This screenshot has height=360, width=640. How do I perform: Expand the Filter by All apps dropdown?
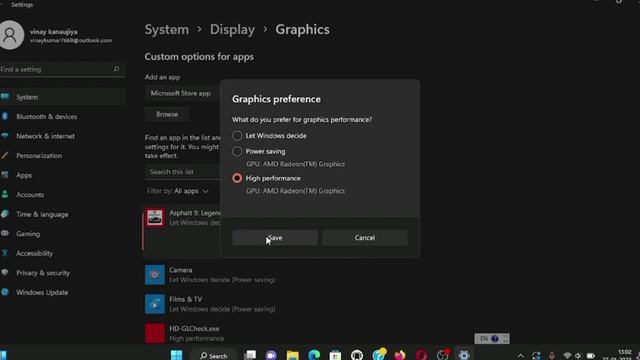pyautogui.click(x=178, y=191)
